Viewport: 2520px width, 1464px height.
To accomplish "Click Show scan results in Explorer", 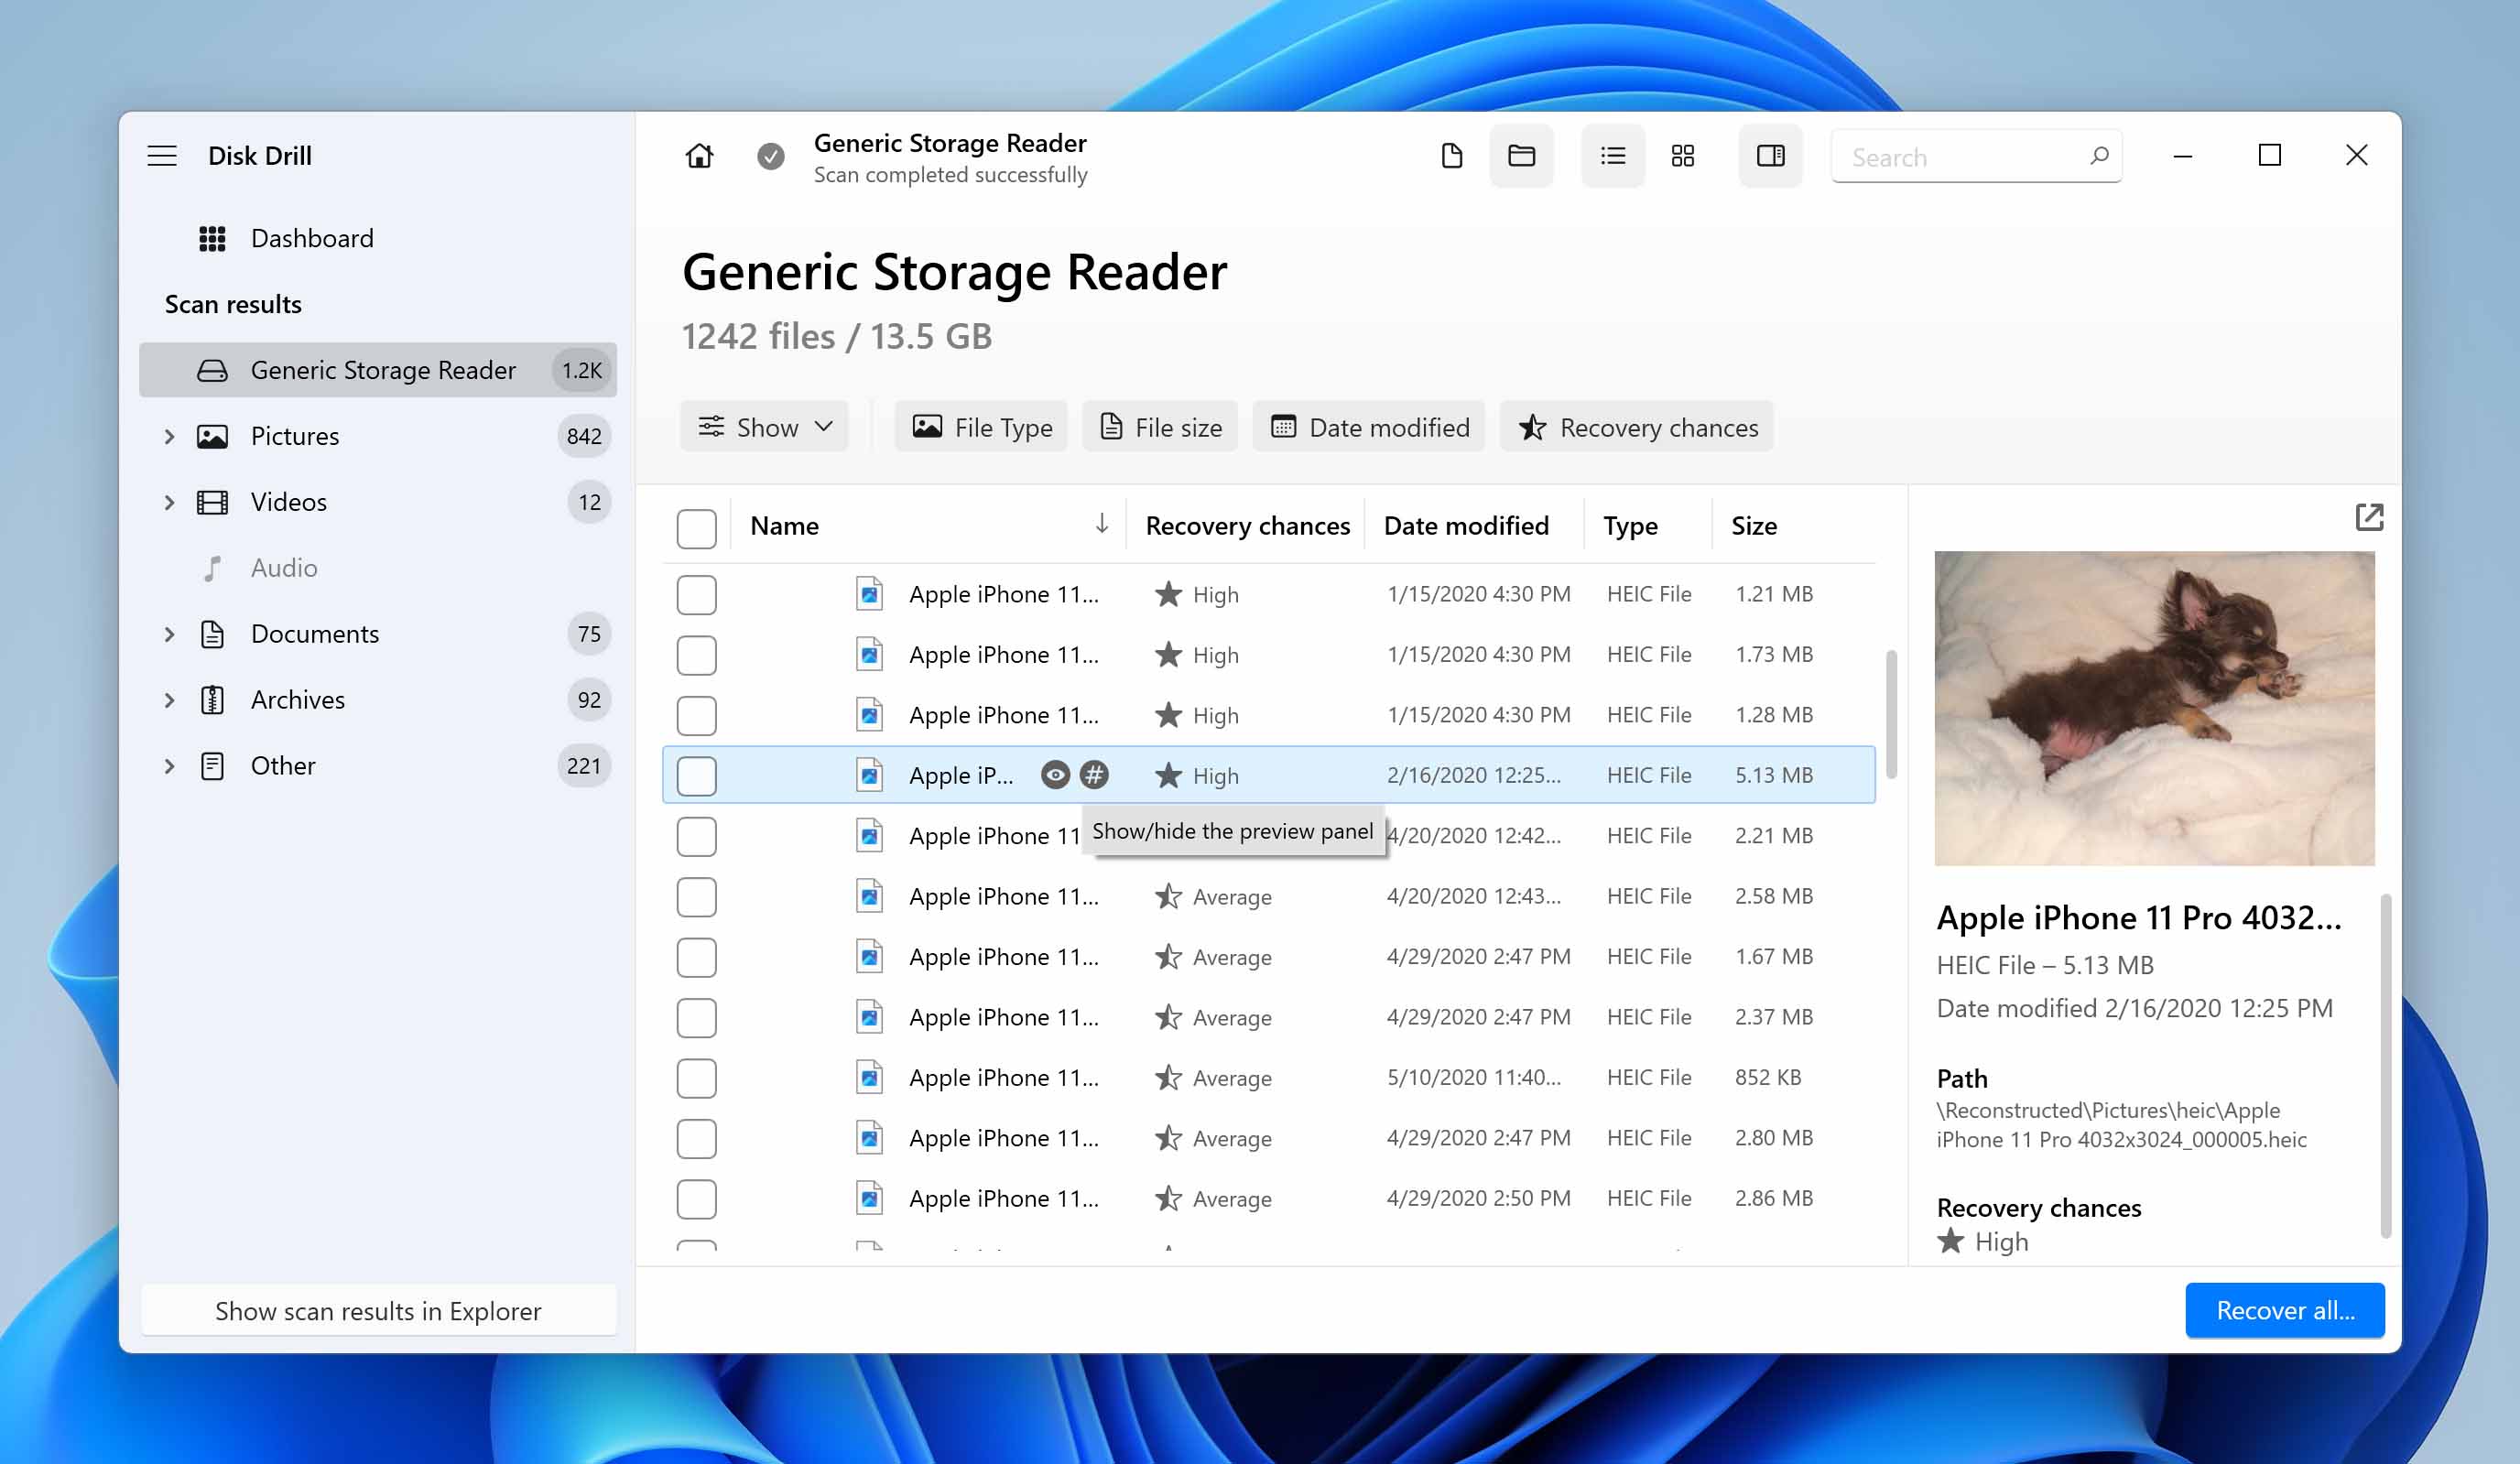I will click(378, 1309).
